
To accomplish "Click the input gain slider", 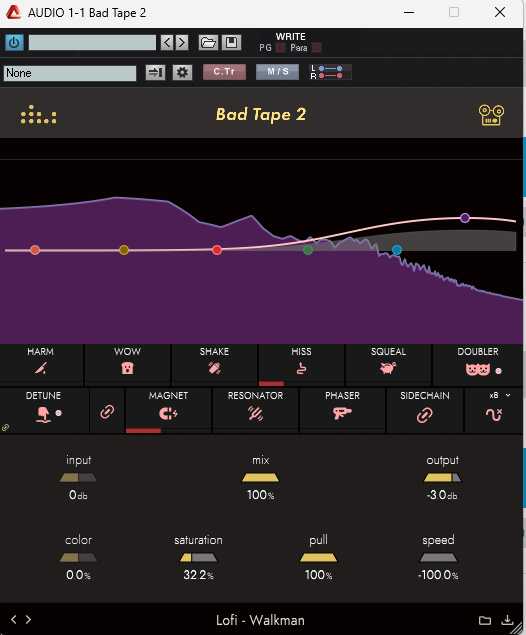I will pos(78,478).
